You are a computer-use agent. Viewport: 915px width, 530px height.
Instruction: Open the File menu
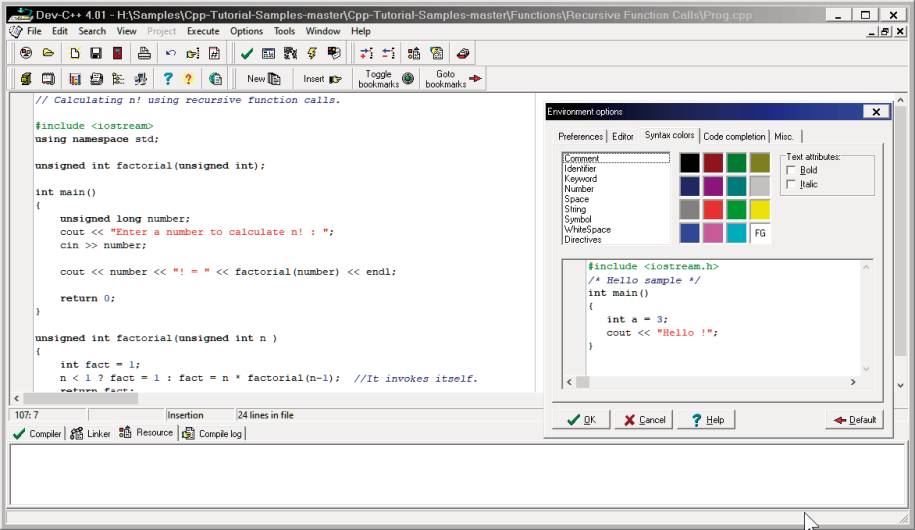(34, 31)
